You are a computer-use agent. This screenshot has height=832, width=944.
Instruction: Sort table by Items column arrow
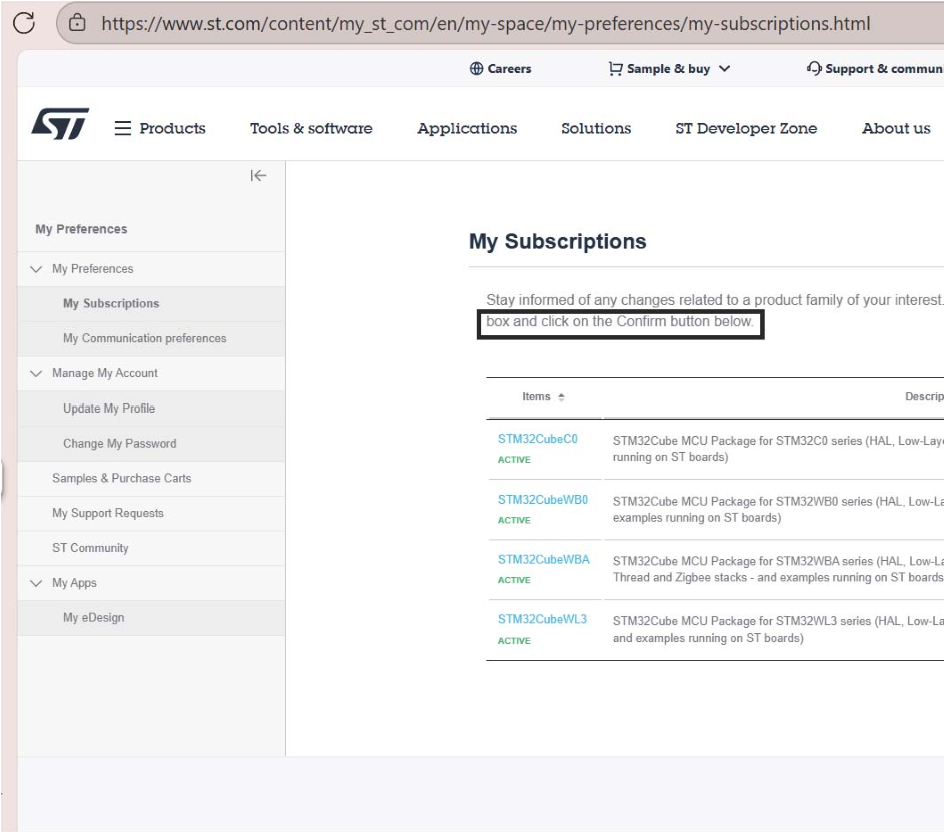[561, 397]
